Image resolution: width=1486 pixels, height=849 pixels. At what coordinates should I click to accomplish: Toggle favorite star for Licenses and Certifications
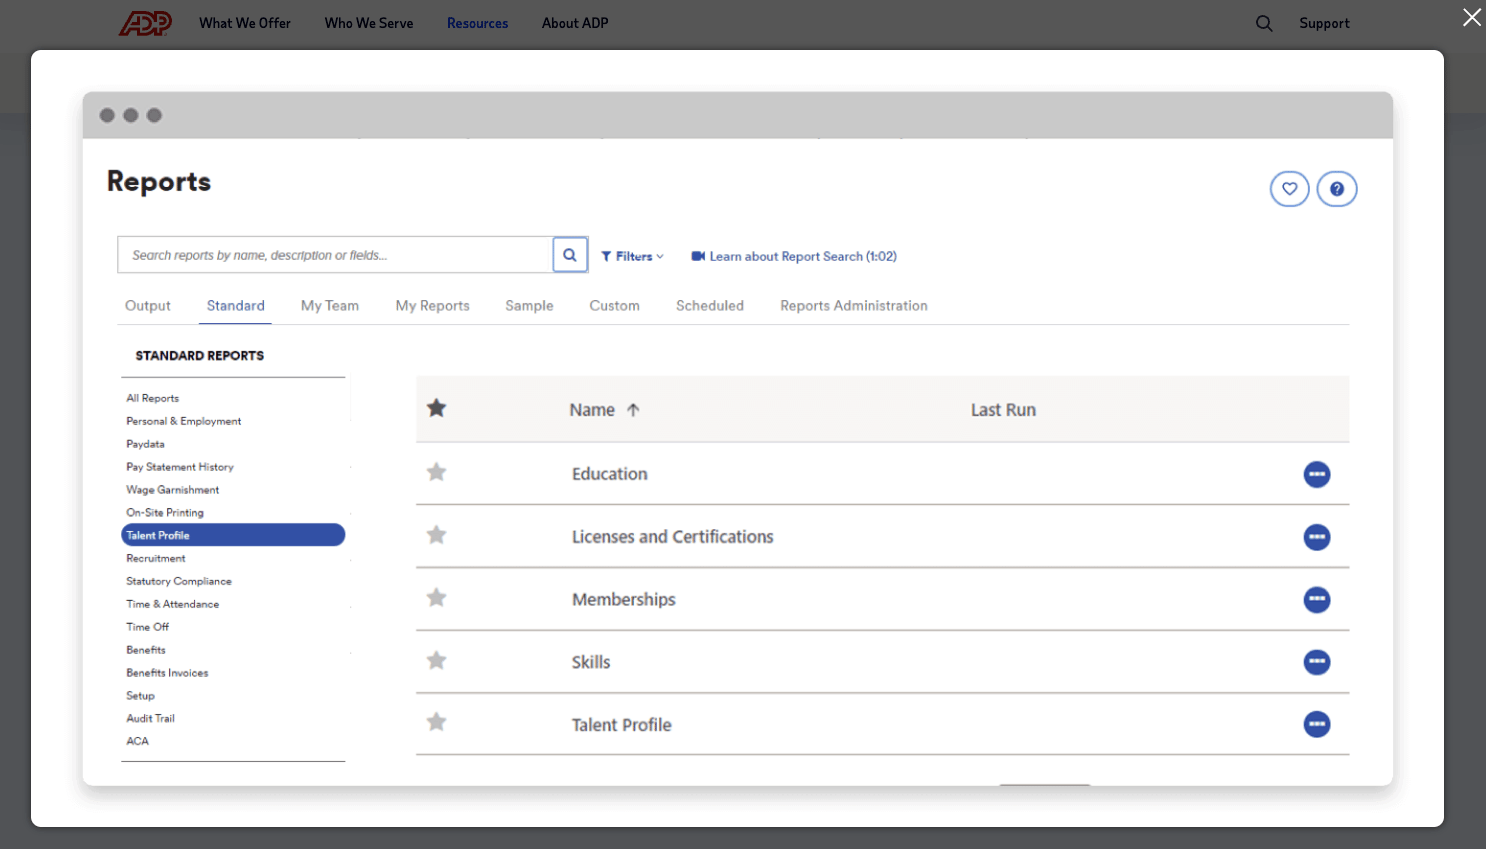[x=436, y=535]
